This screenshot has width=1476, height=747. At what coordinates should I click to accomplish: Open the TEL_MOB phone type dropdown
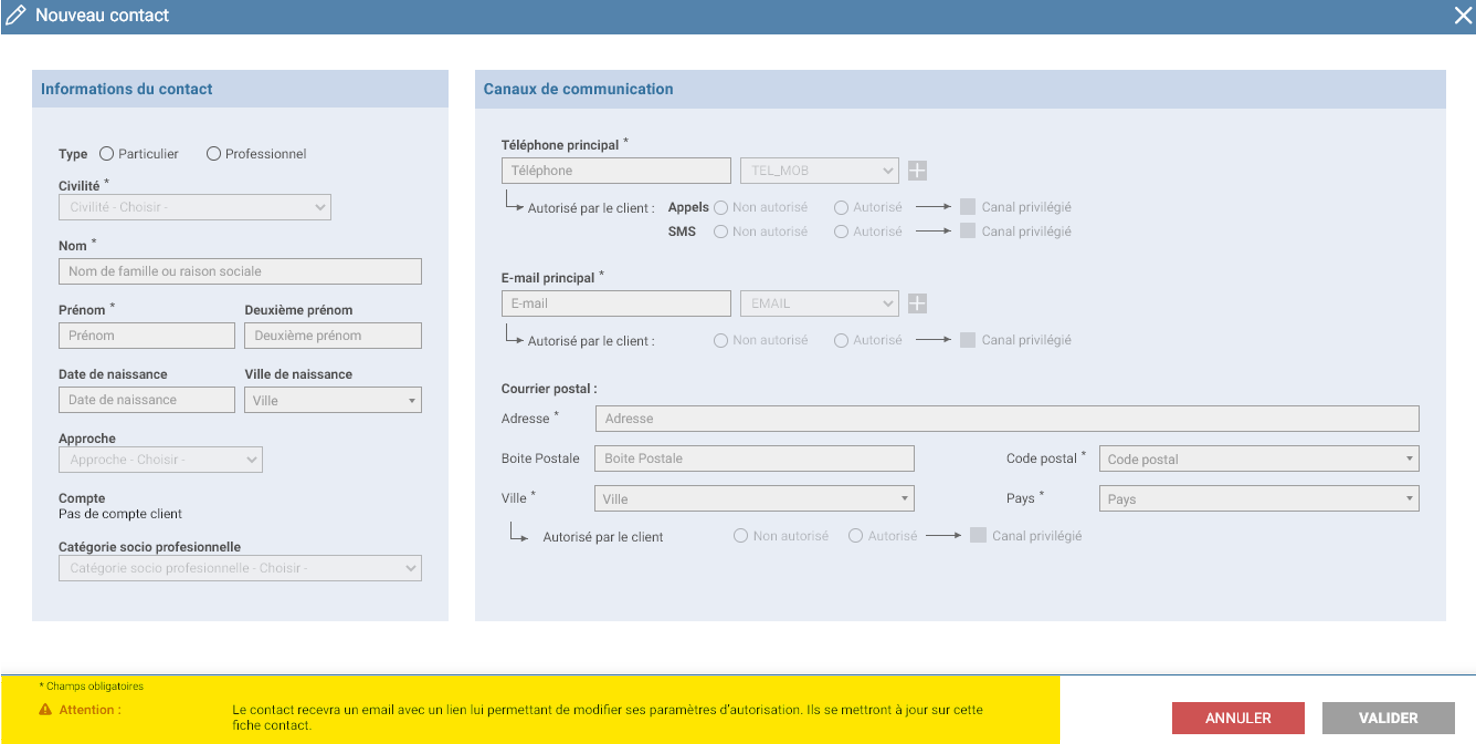(x=819, y=171)
